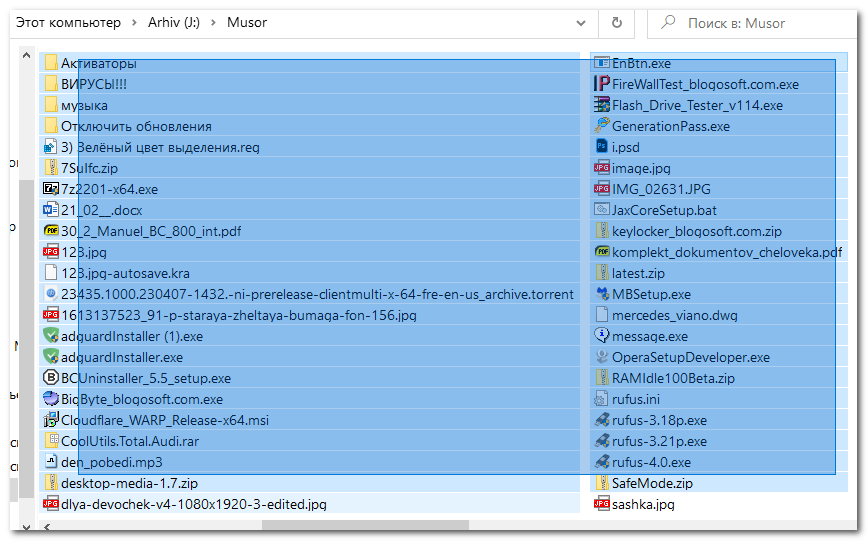Click the navigation pane scroll down arrow
Viewport: 868px width, 541px height.
26,526
